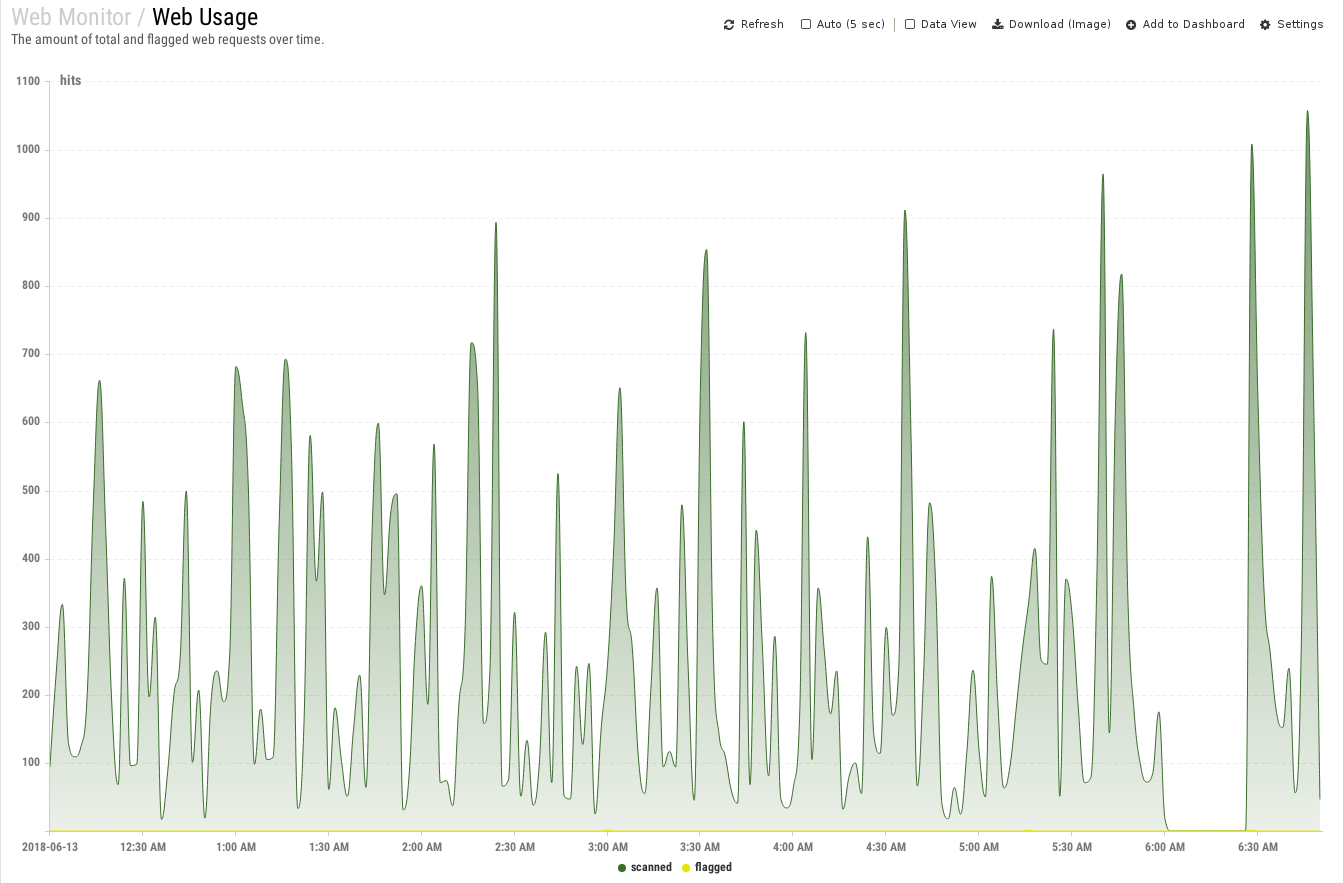Image resolution: width=1344 pixels, height=884 pixels.
Task: Click the 6:30 AM axis label
Action: [1258, 847]
